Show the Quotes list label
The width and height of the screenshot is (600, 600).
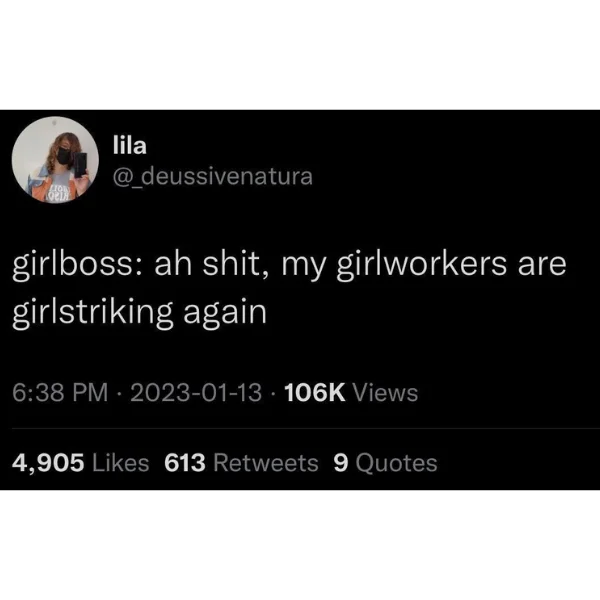pyautogui.click(x=396, y=463)
